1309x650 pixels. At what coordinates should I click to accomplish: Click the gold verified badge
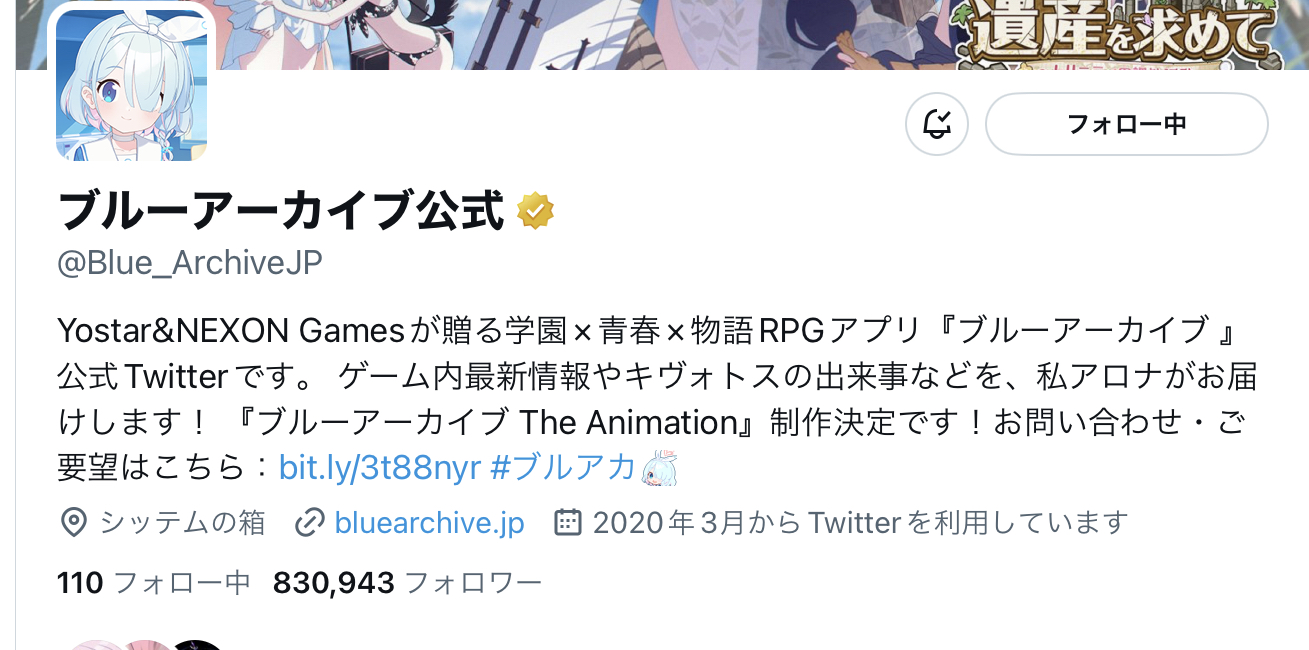[x=536, y=211]
